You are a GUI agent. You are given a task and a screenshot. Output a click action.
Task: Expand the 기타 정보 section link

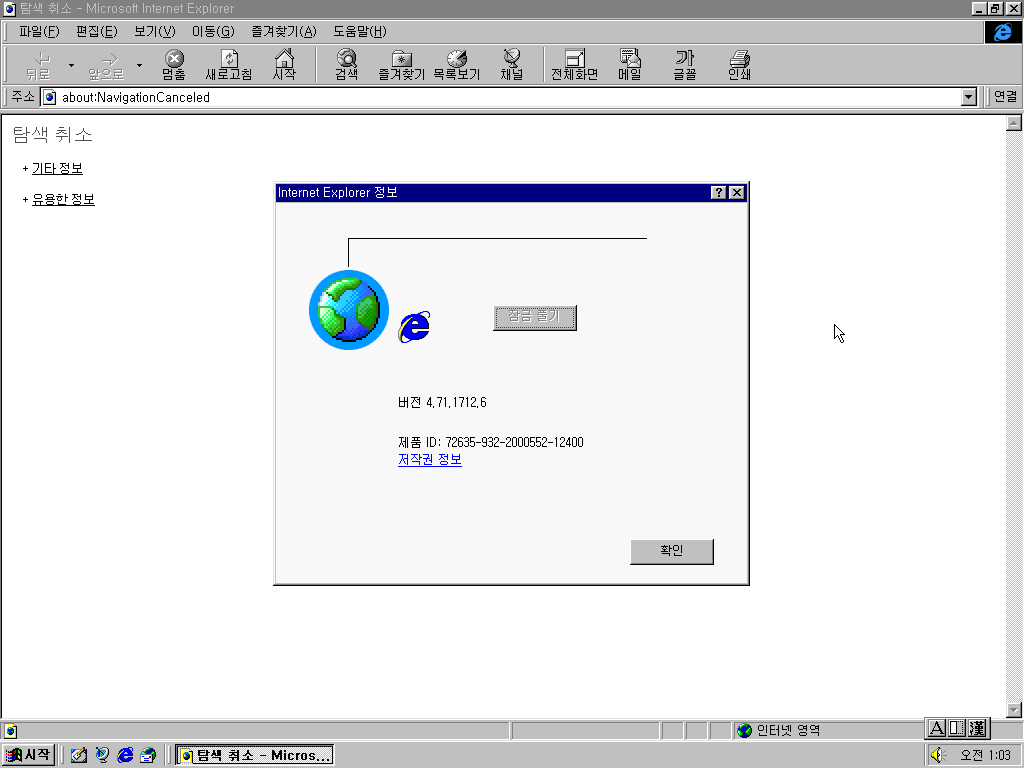57,168
